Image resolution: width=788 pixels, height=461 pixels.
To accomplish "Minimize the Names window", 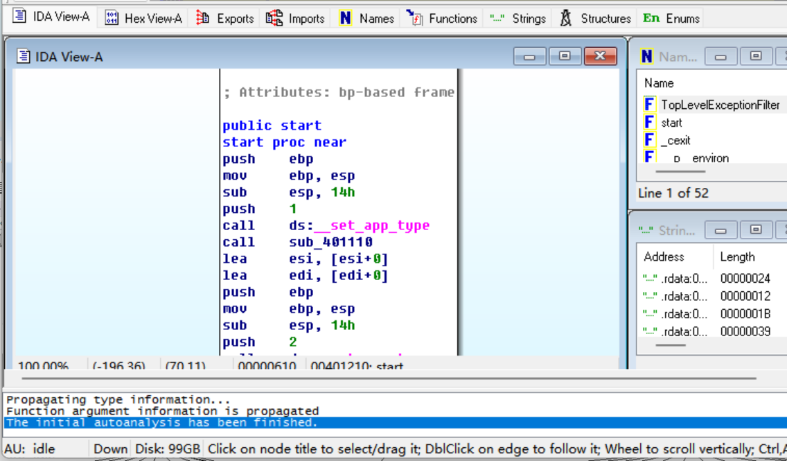I will [721, 56].
